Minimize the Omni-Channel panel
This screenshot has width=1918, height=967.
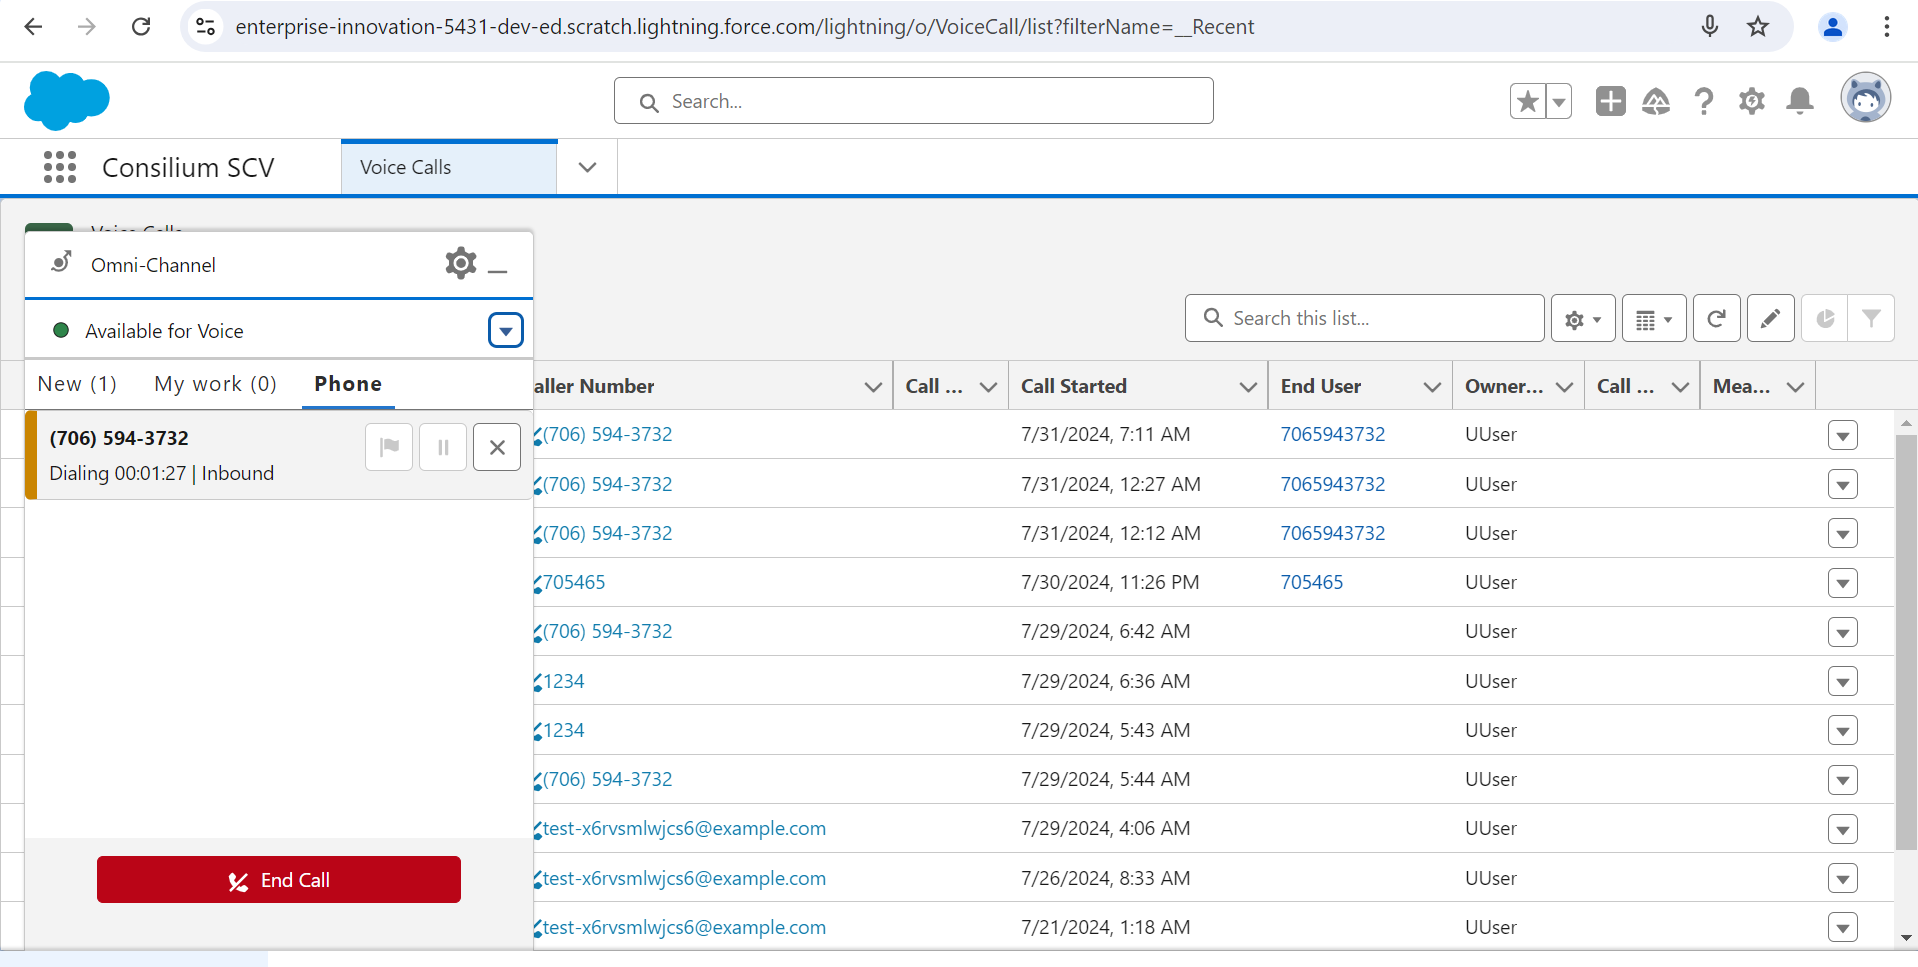(498, 267)
